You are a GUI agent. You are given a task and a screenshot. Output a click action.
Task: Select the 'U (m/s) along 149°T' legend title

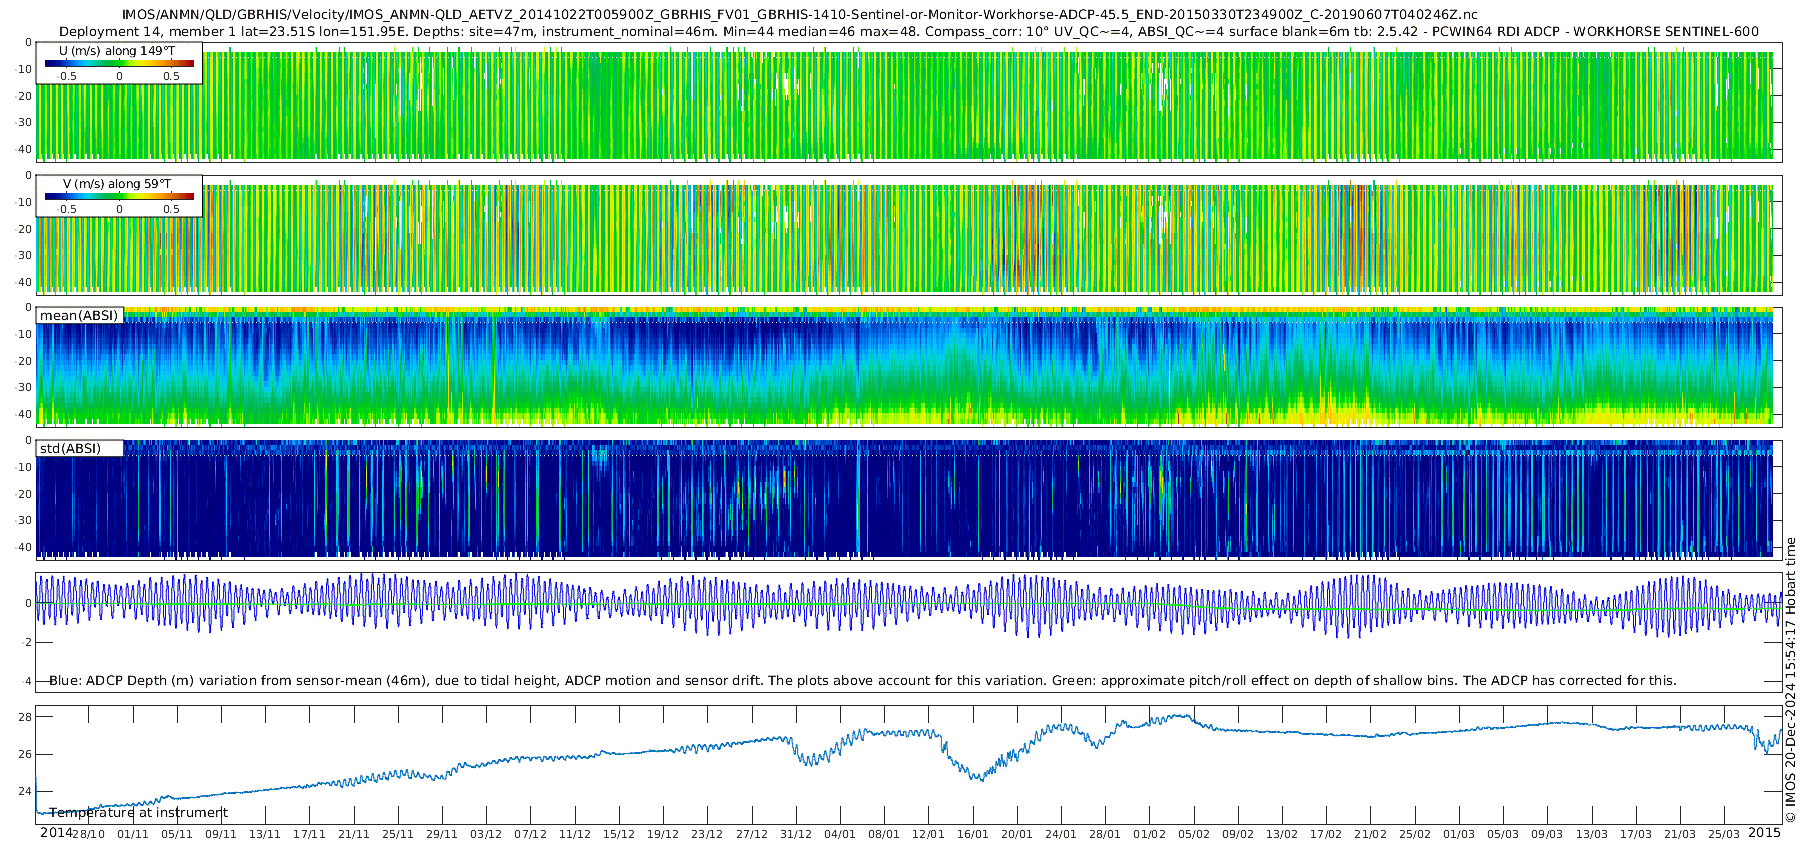117,51
